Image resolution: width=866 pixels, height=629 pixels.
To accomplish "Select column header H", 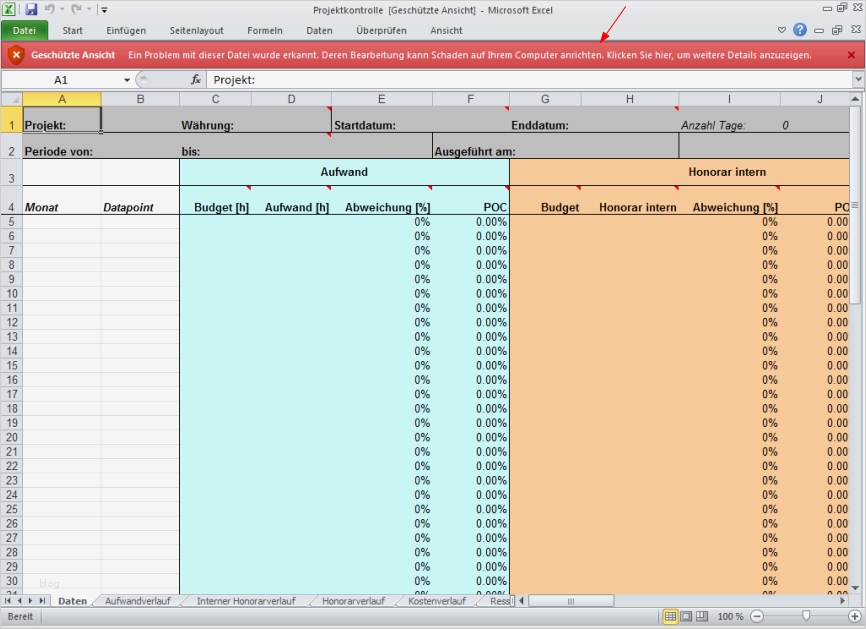I will point(629,99).
